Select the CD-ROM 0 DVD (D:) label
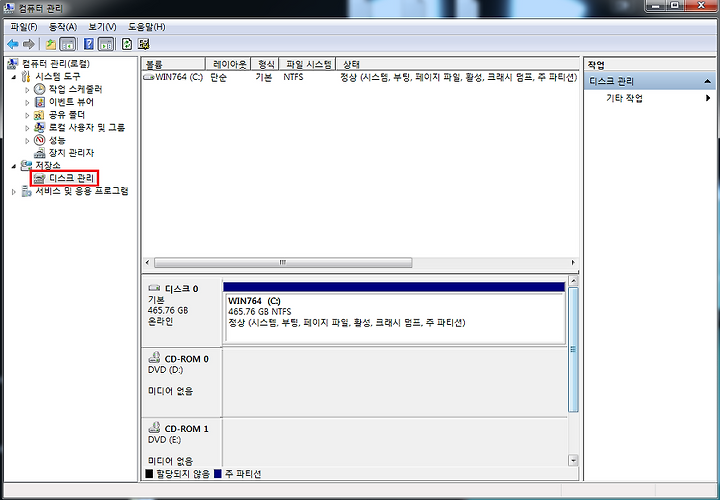The image size is (720, 500). click(182, 382)
